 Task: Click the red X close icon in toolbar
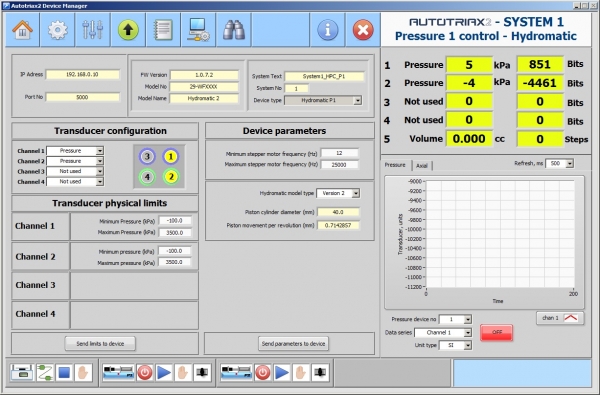click(x=363, y=30)
